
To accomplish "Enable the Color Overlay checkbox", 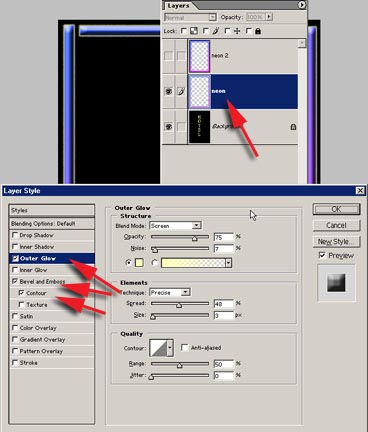I will pyautogui.click(x=15, y=328).
